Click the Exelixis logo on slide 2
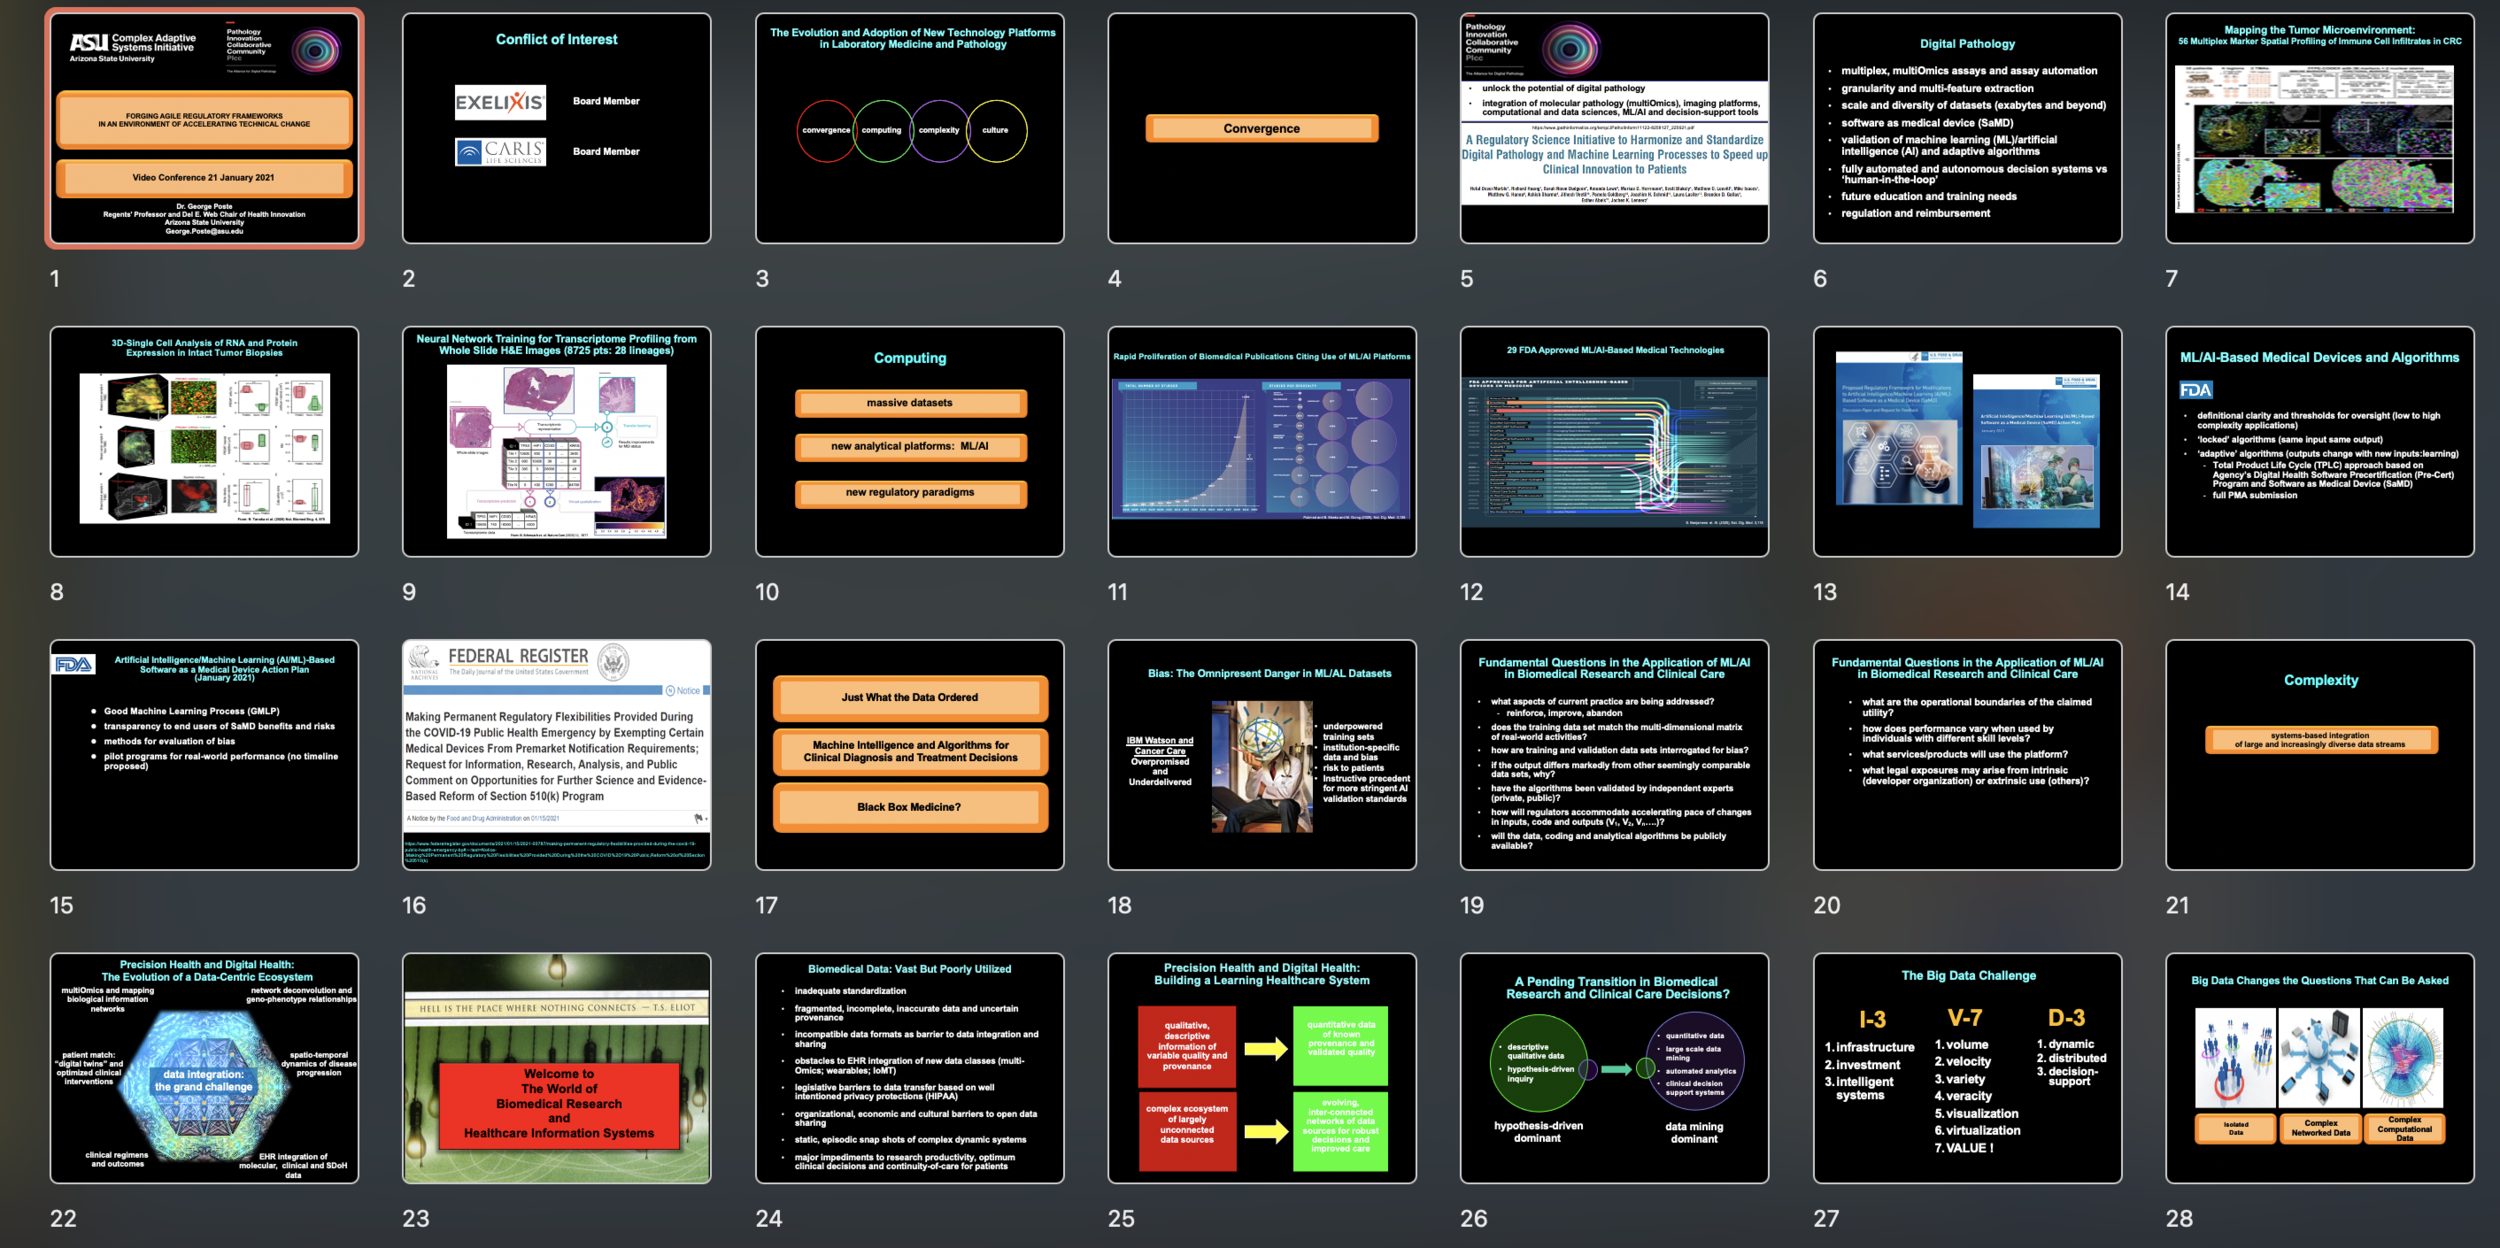 [500, 102]
